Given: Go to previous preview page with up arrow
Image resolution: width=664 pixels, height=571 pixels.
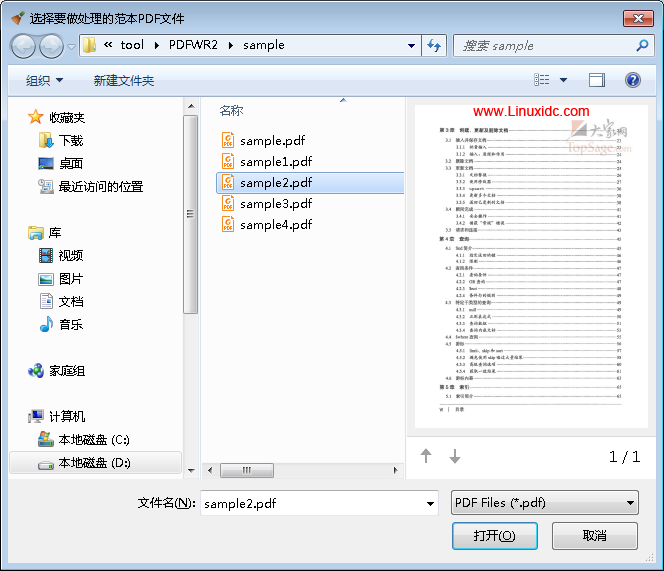Looking at the screenshot, I should [x=426, y=456].
